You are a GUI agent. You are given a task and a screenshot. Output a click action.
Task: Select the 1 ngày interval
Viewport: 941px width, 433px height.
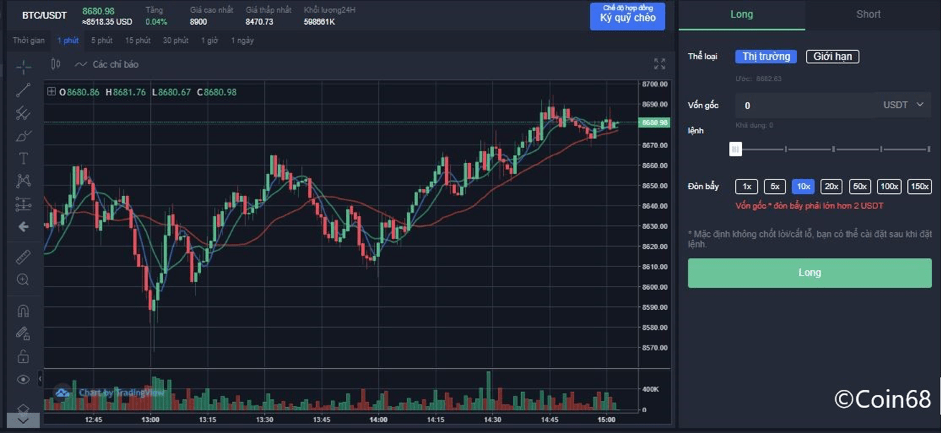(x=242, y=40)
